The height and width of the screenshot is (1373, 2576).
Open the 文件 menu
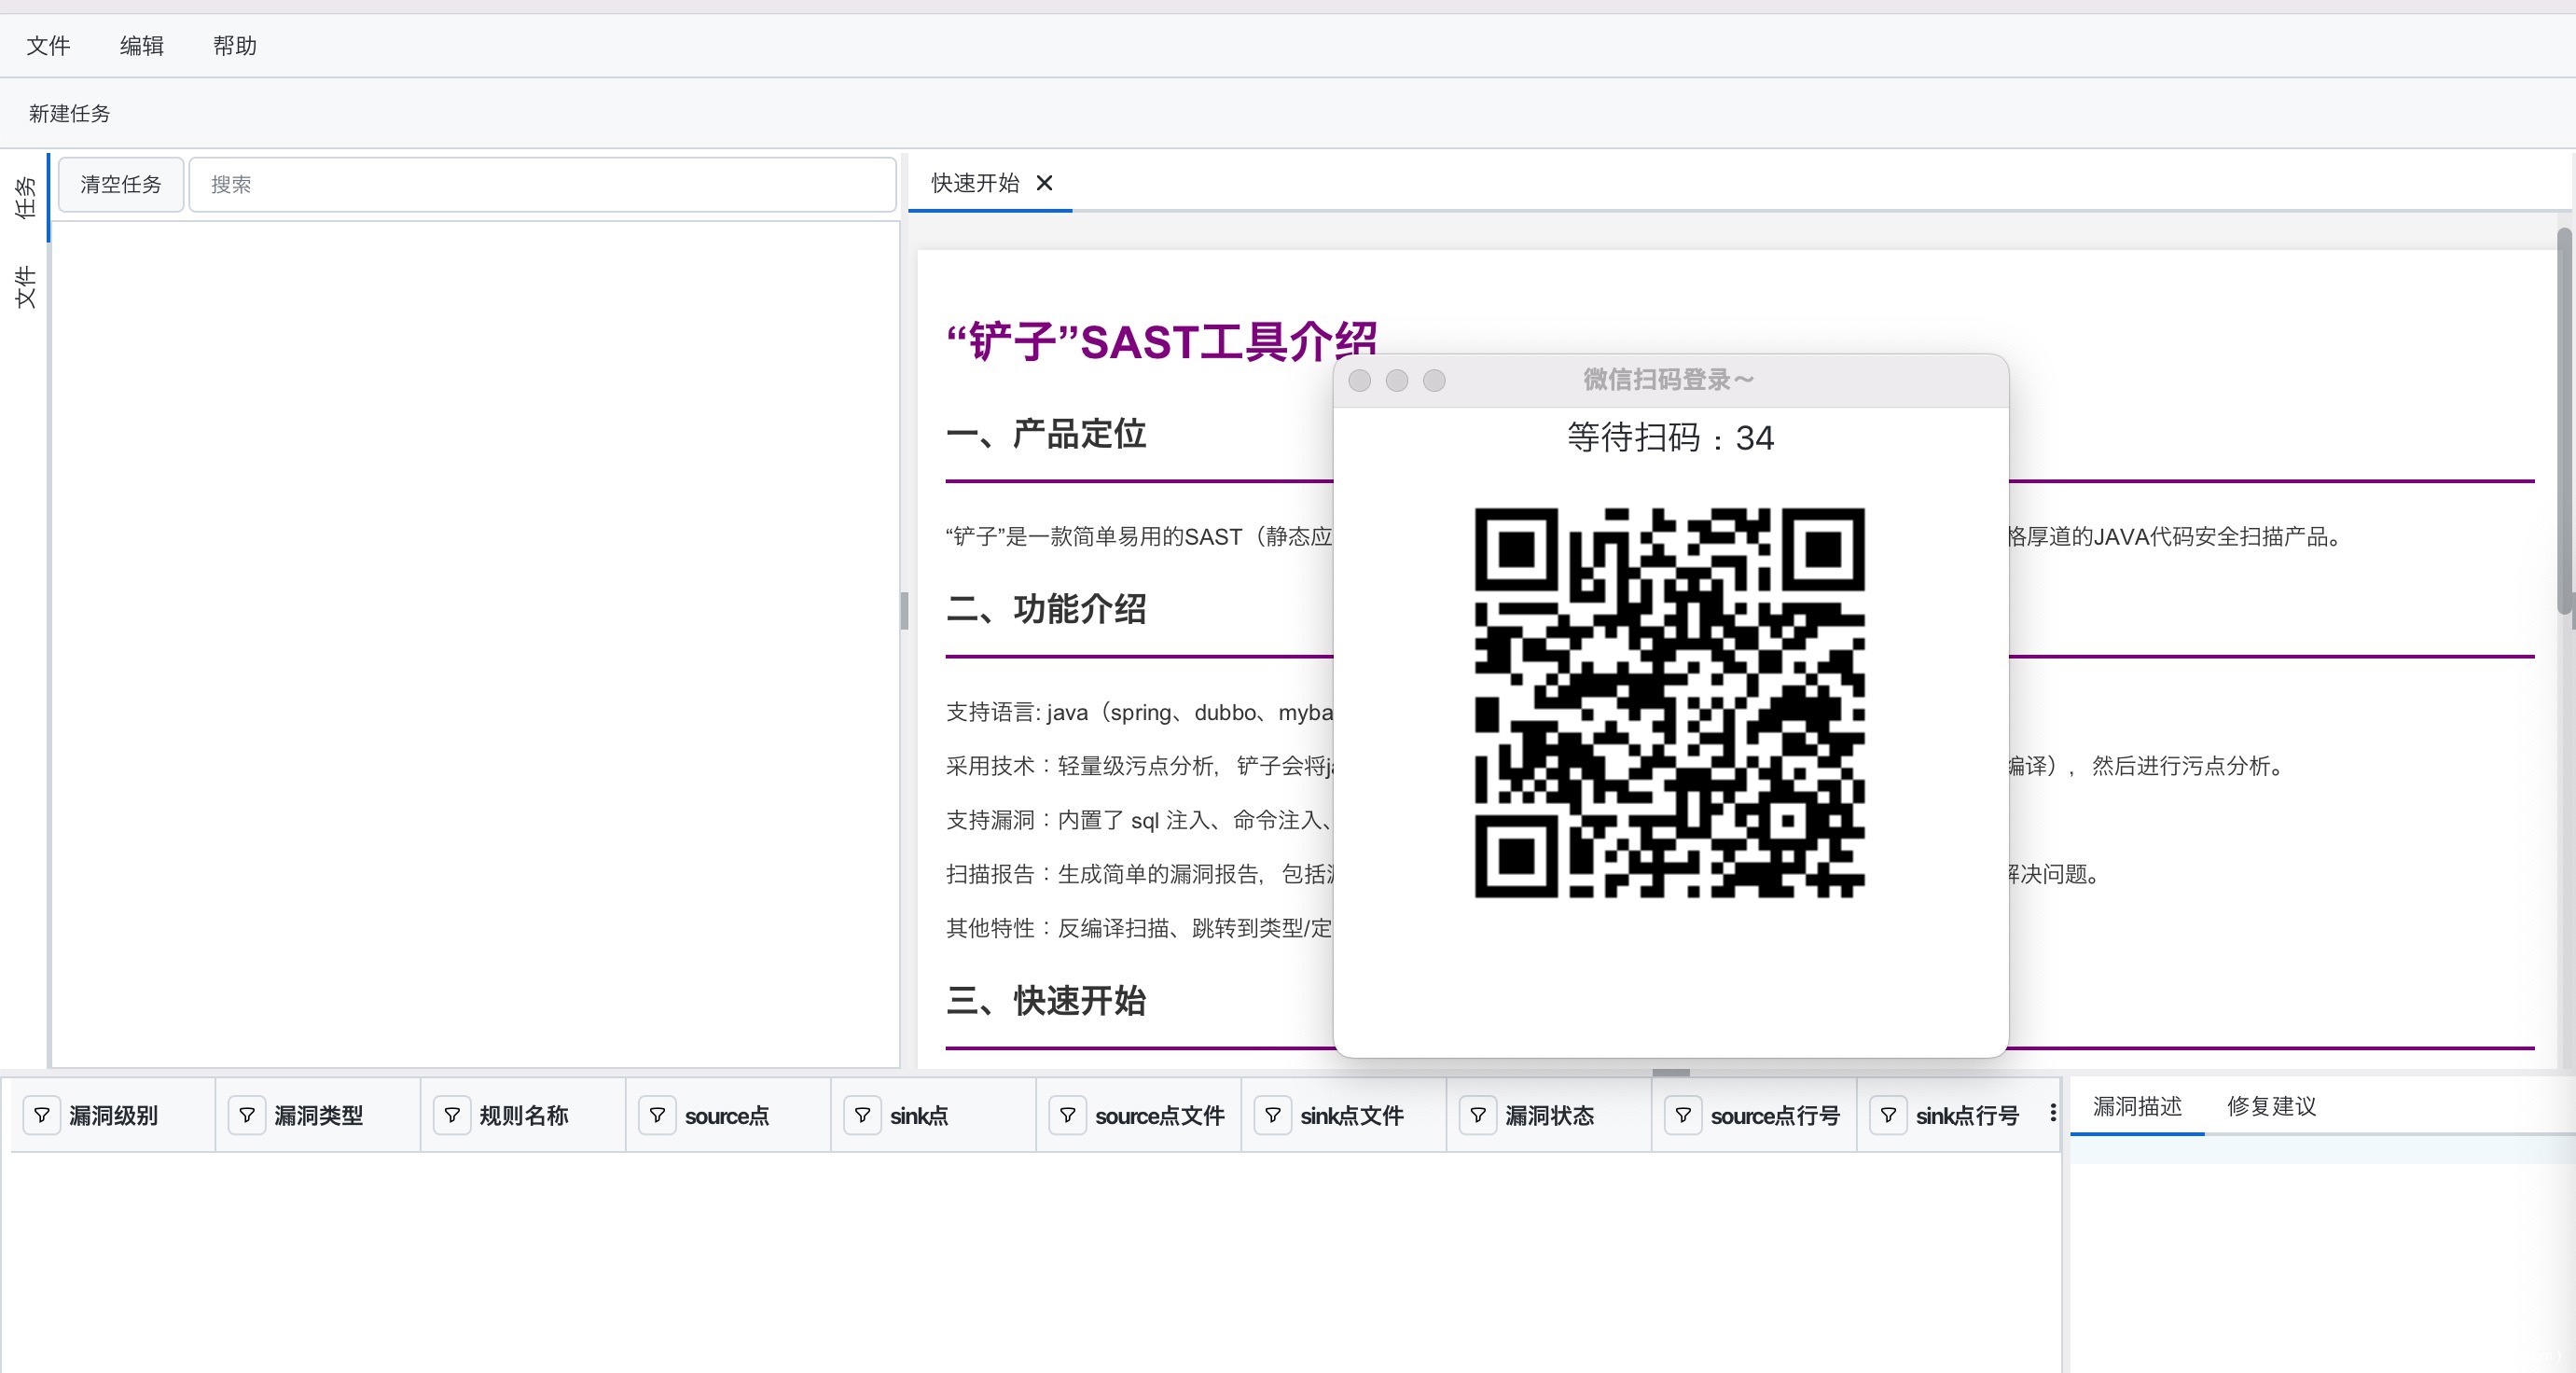point(48,46)
